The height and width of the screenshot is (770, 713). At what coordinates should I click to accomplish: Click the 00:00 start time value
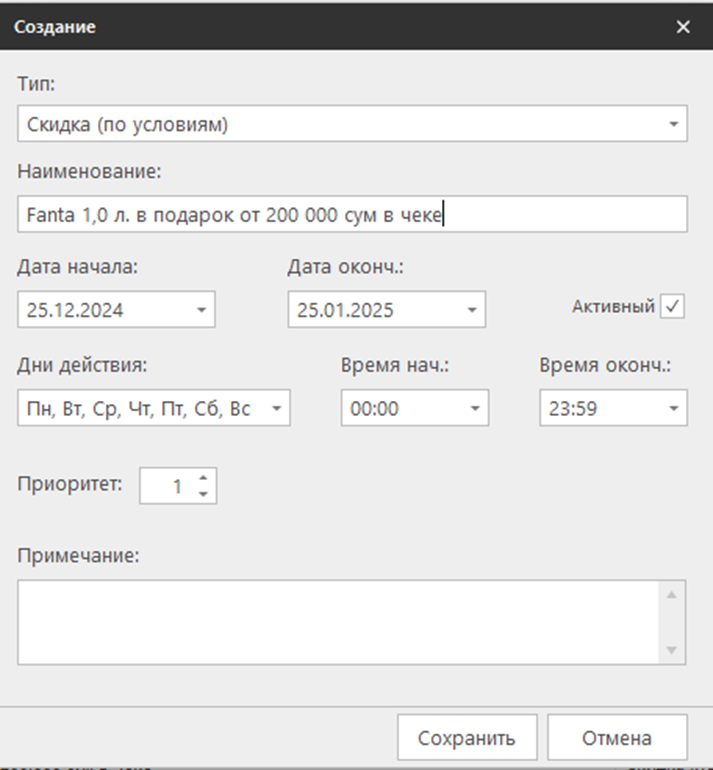coord(370,408)
